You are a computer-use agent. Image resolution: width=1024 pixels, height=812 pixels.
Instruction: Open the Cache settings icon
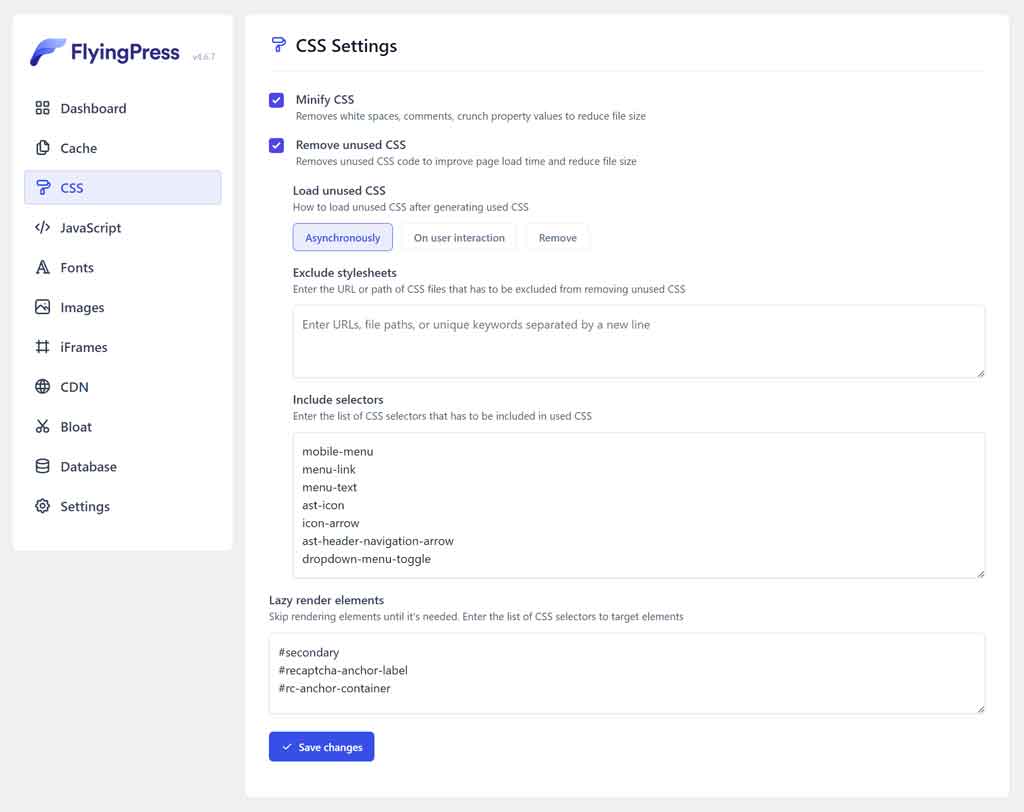pyautogui.click(x=42, y=148)
